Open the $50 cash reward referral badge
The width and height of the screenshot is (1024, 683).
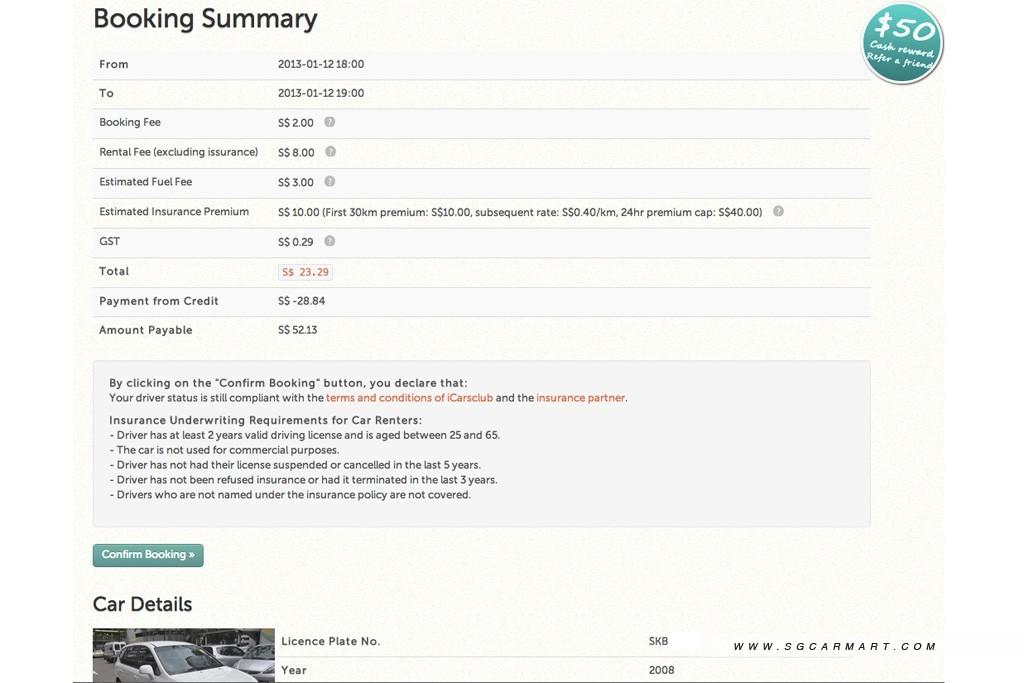[902, 44]
